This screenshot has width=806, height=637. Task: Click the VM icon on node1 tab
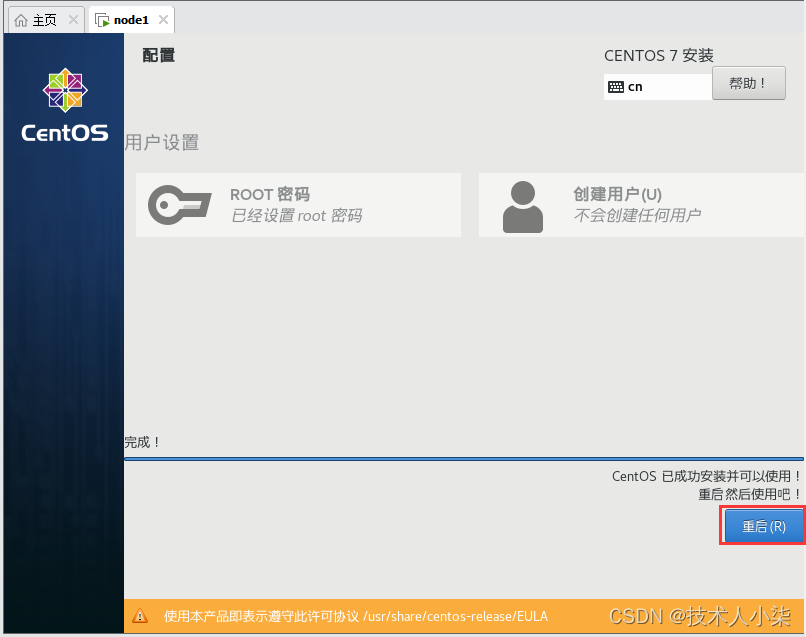pyautogui.click(x=102, y=20)
